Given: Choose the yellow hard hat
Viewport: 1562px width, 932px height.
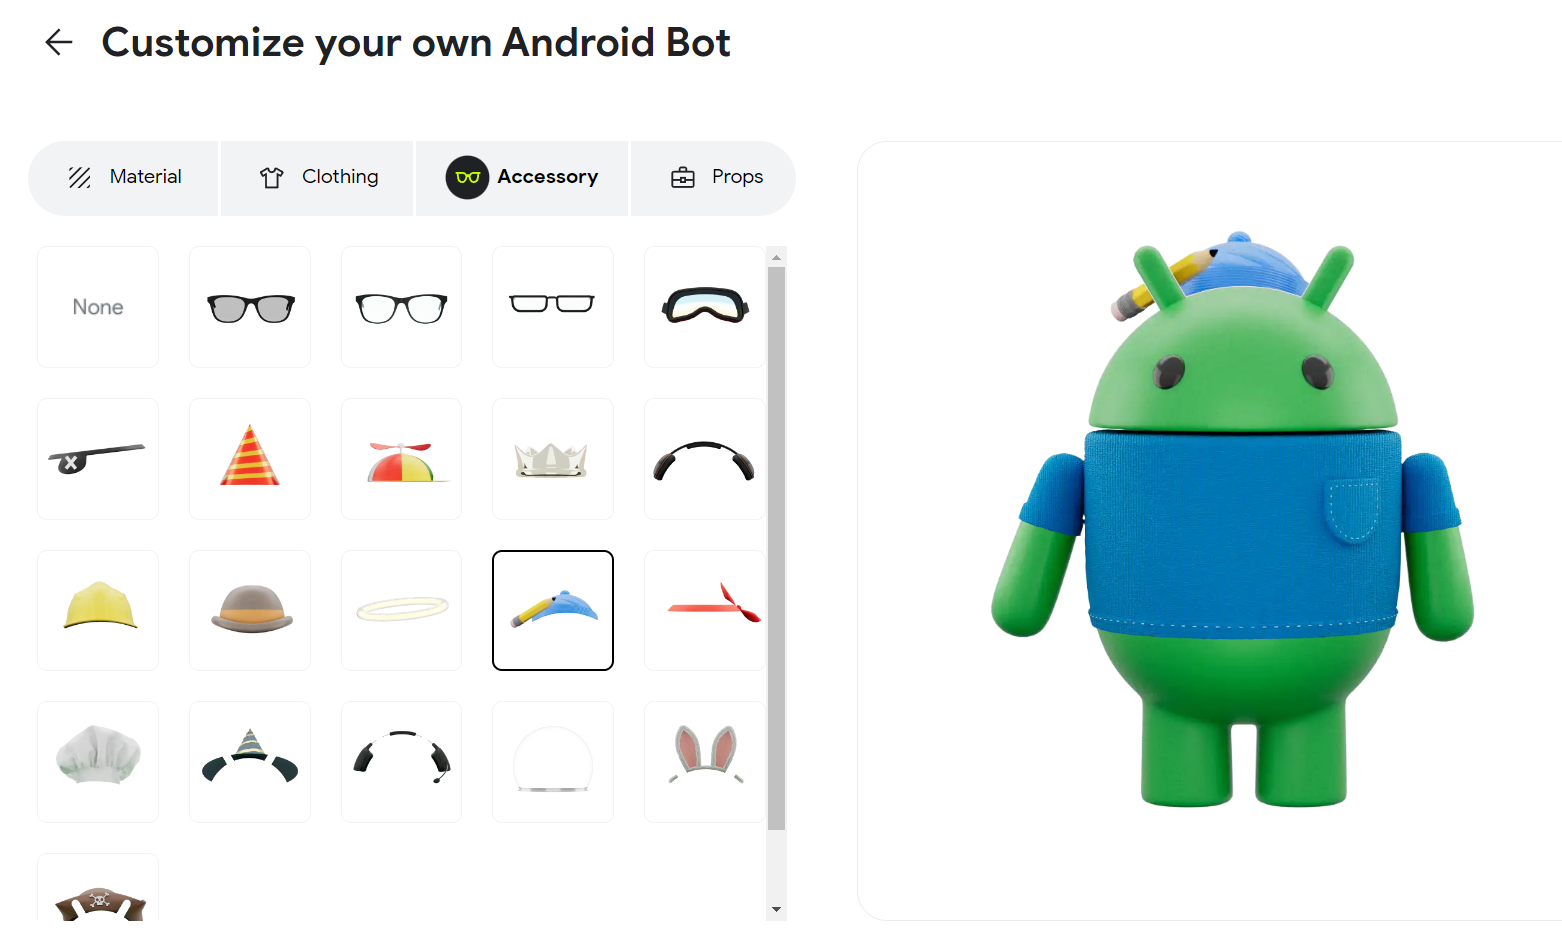Looking at the screenshot, I should 98,610.
